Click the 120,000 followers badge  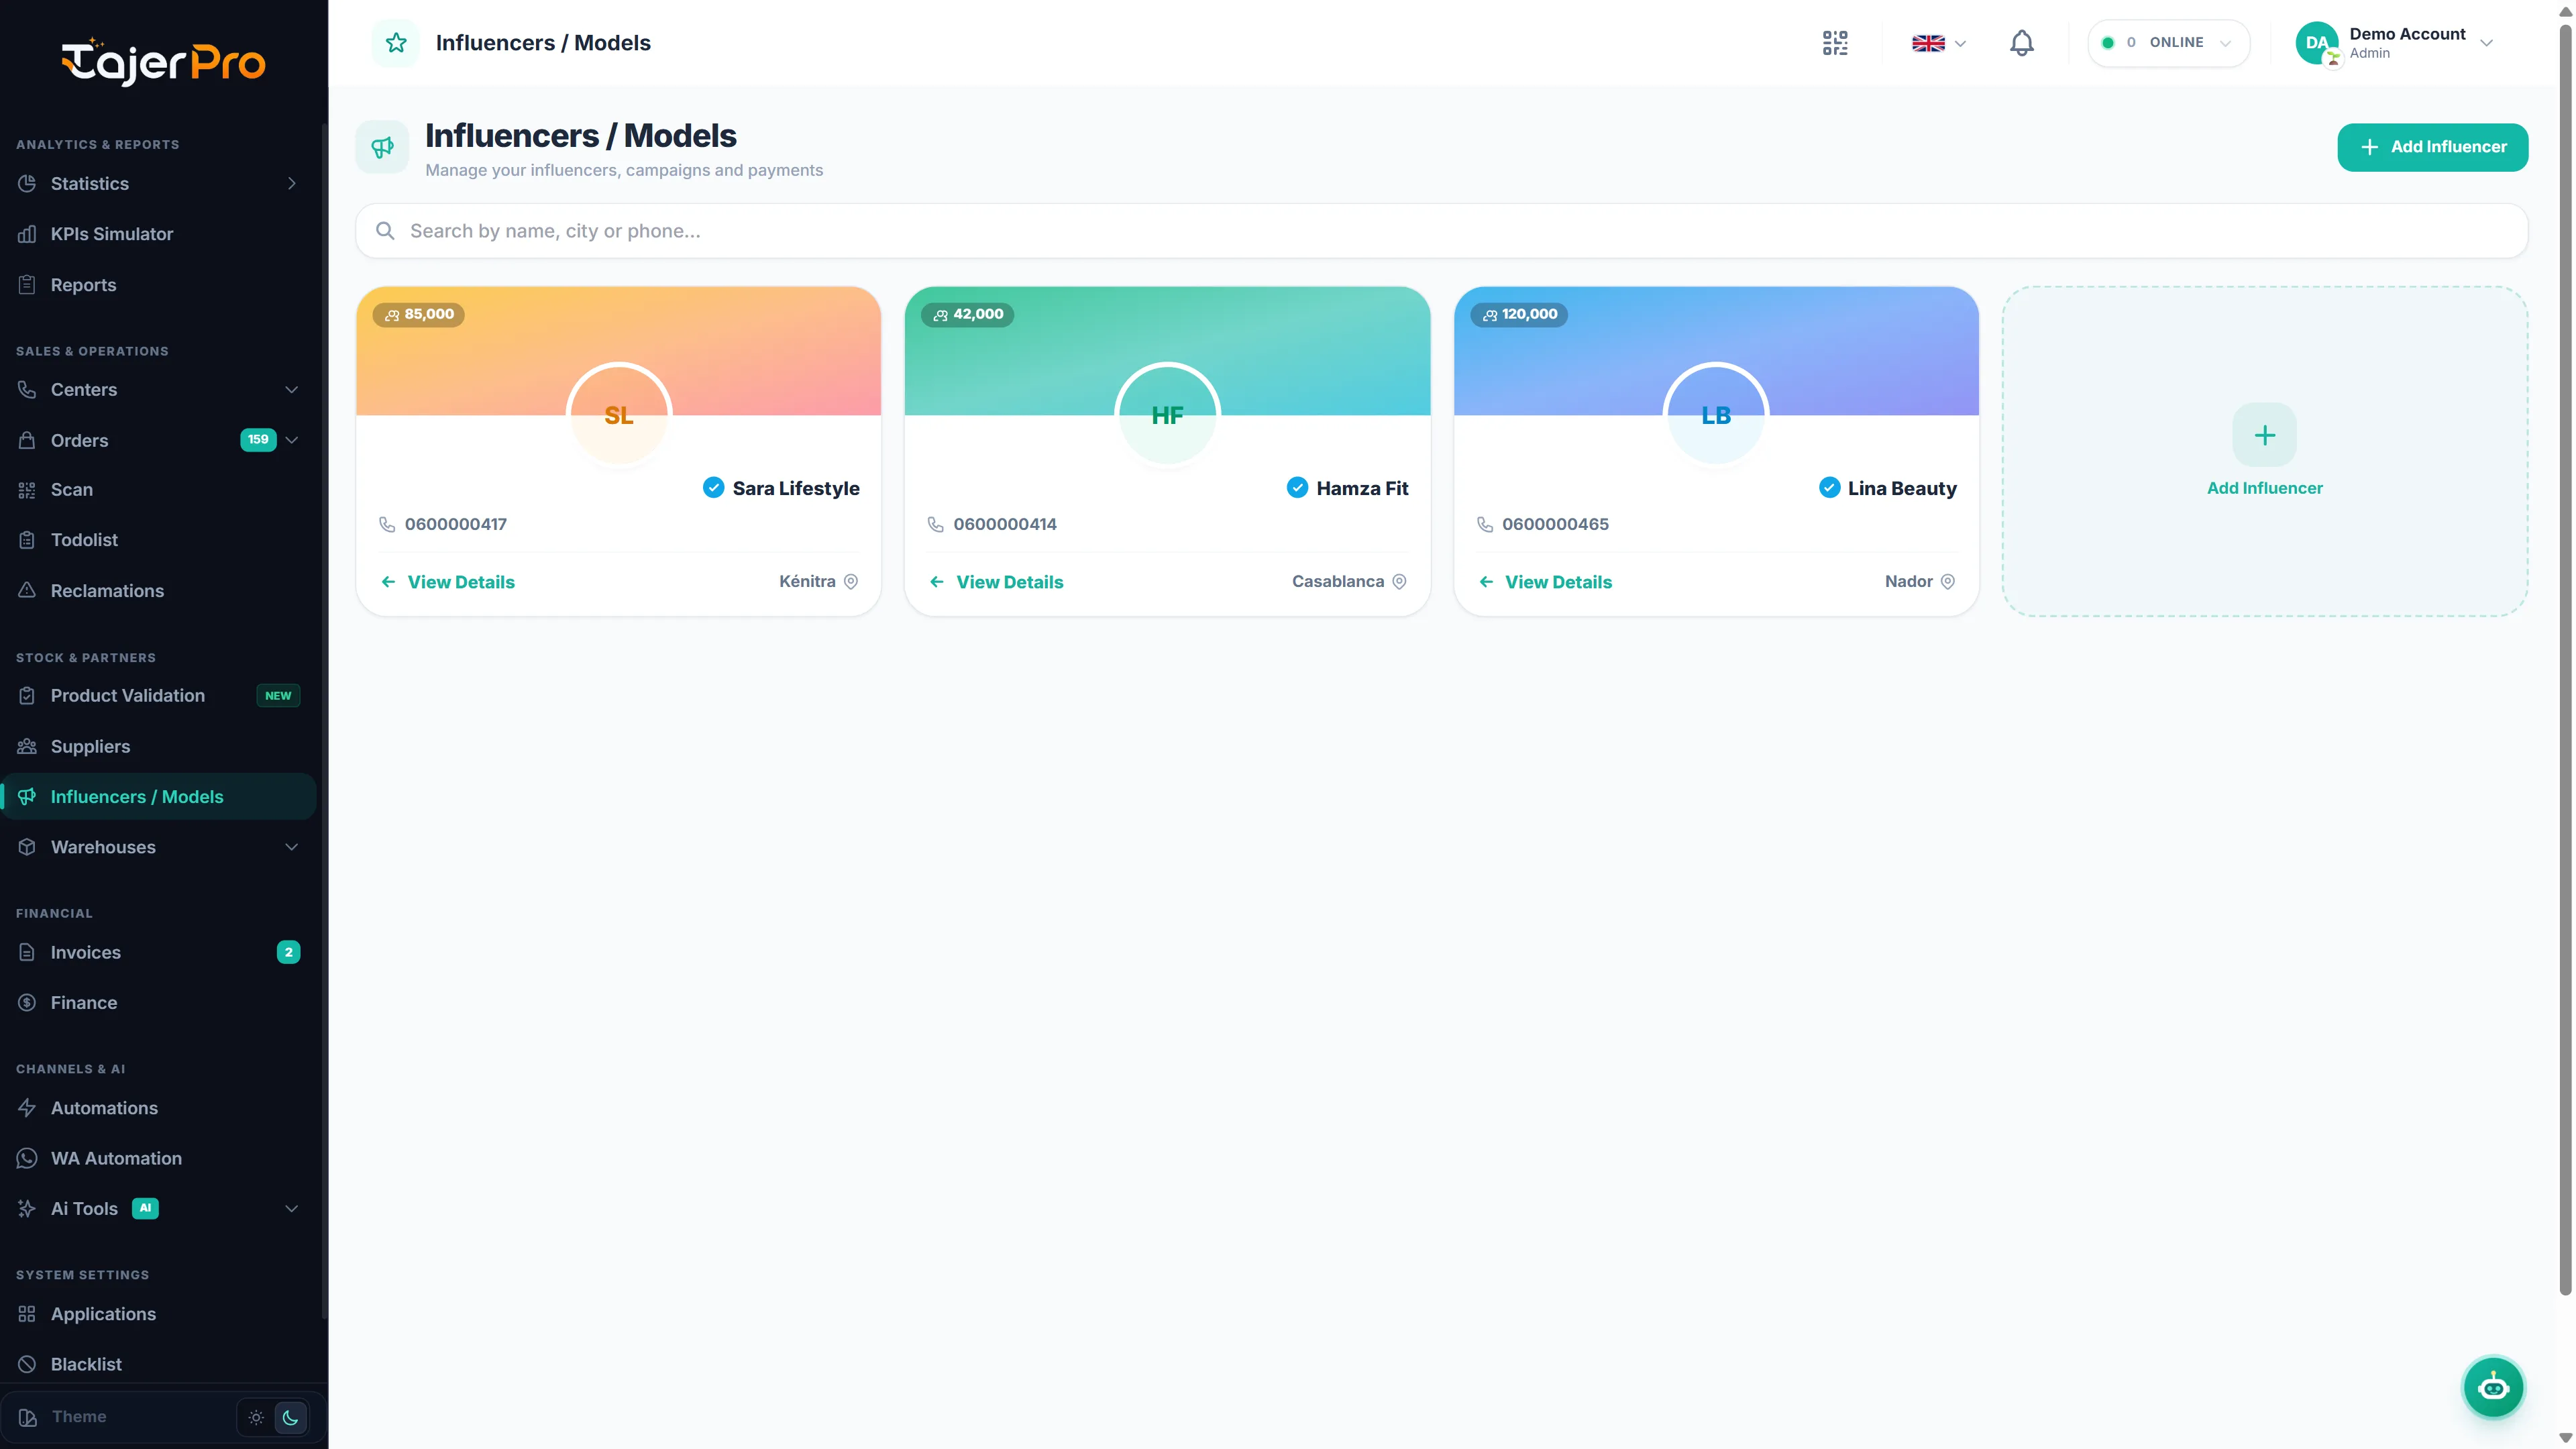click(x=1519, y=314)
